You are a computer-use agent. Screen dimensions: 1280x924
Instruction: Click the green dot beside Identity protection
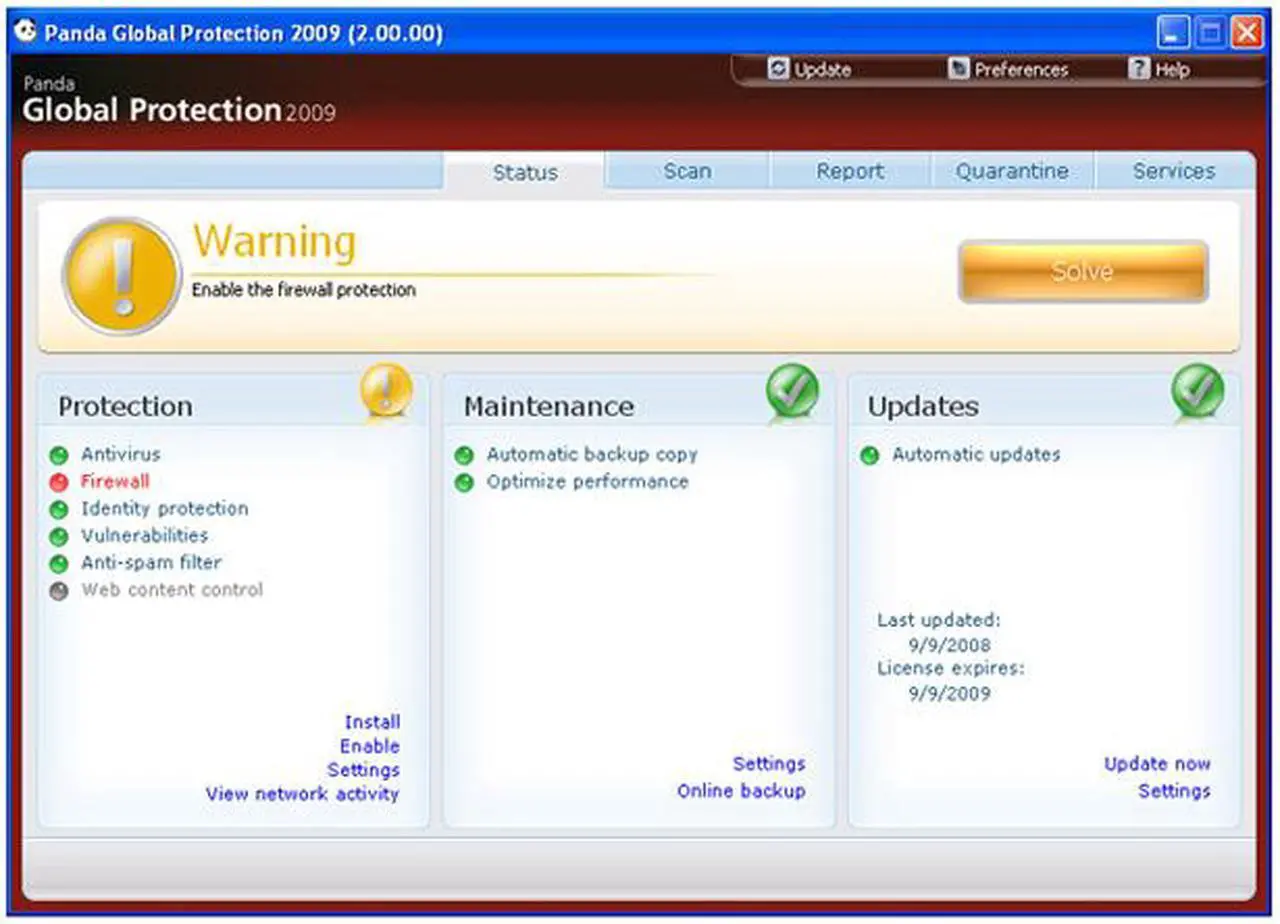coord(59,509)
